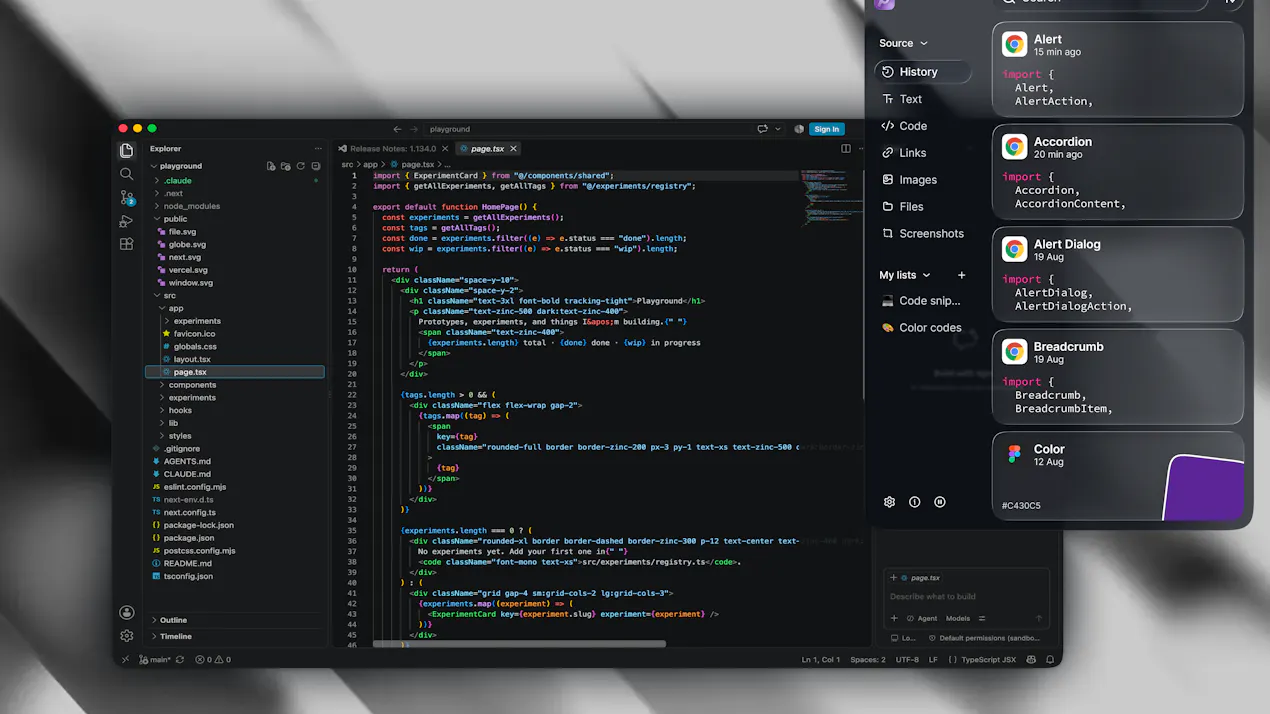1270x714 pixels.
Task: Click the purple #C430C5 color card
Action: click(1118, 476)
